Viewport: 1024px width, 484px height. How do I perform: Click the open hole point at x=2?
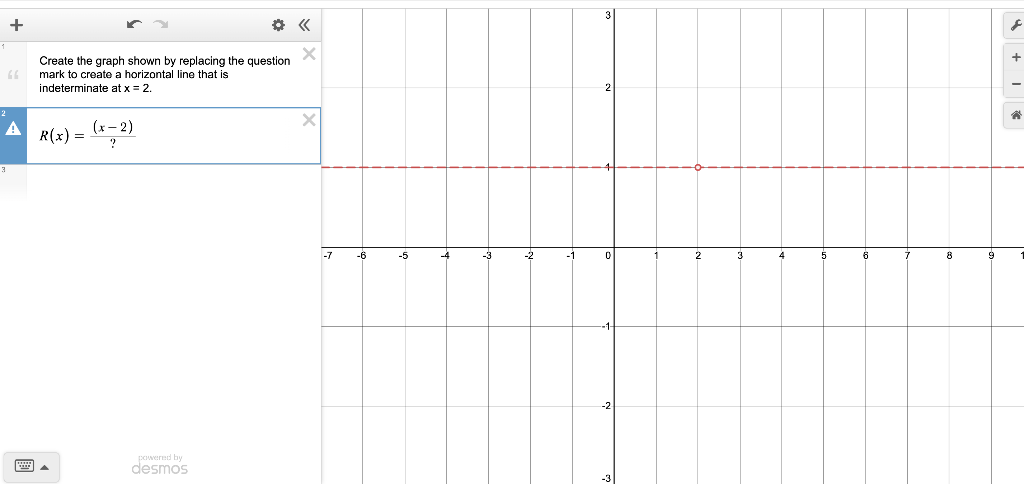coord(698,167)
